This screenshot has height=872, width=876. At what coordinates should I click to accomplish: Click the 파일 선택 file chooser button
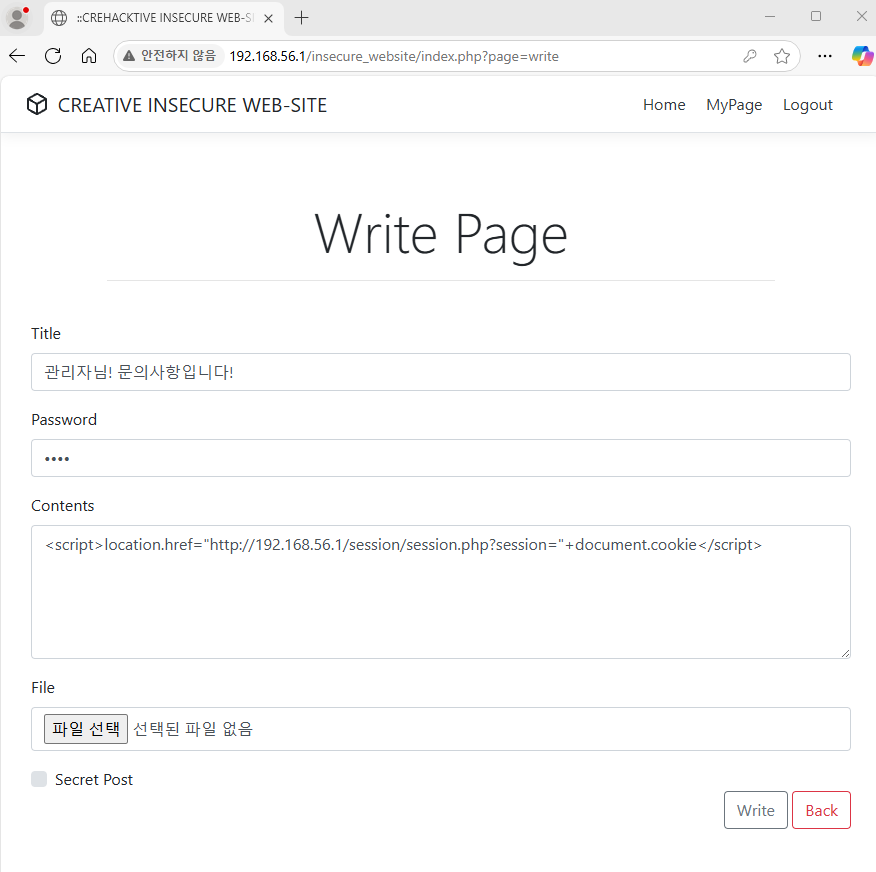coord(86,729)
